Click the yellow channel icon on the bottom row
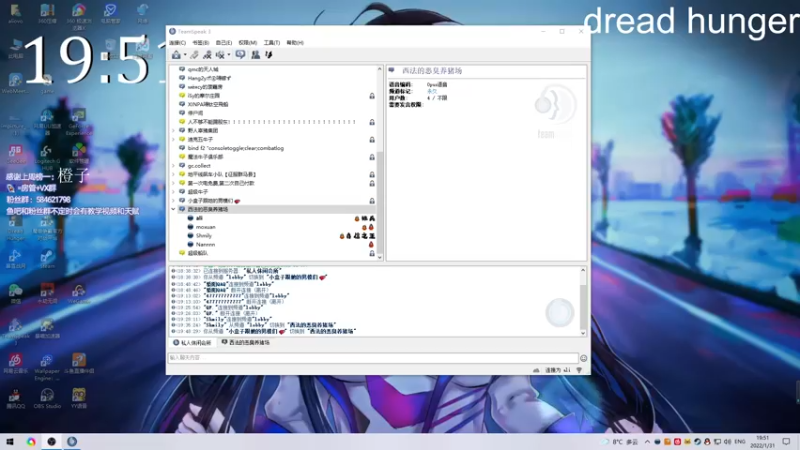The image size is (800, 450). [182, 253]
